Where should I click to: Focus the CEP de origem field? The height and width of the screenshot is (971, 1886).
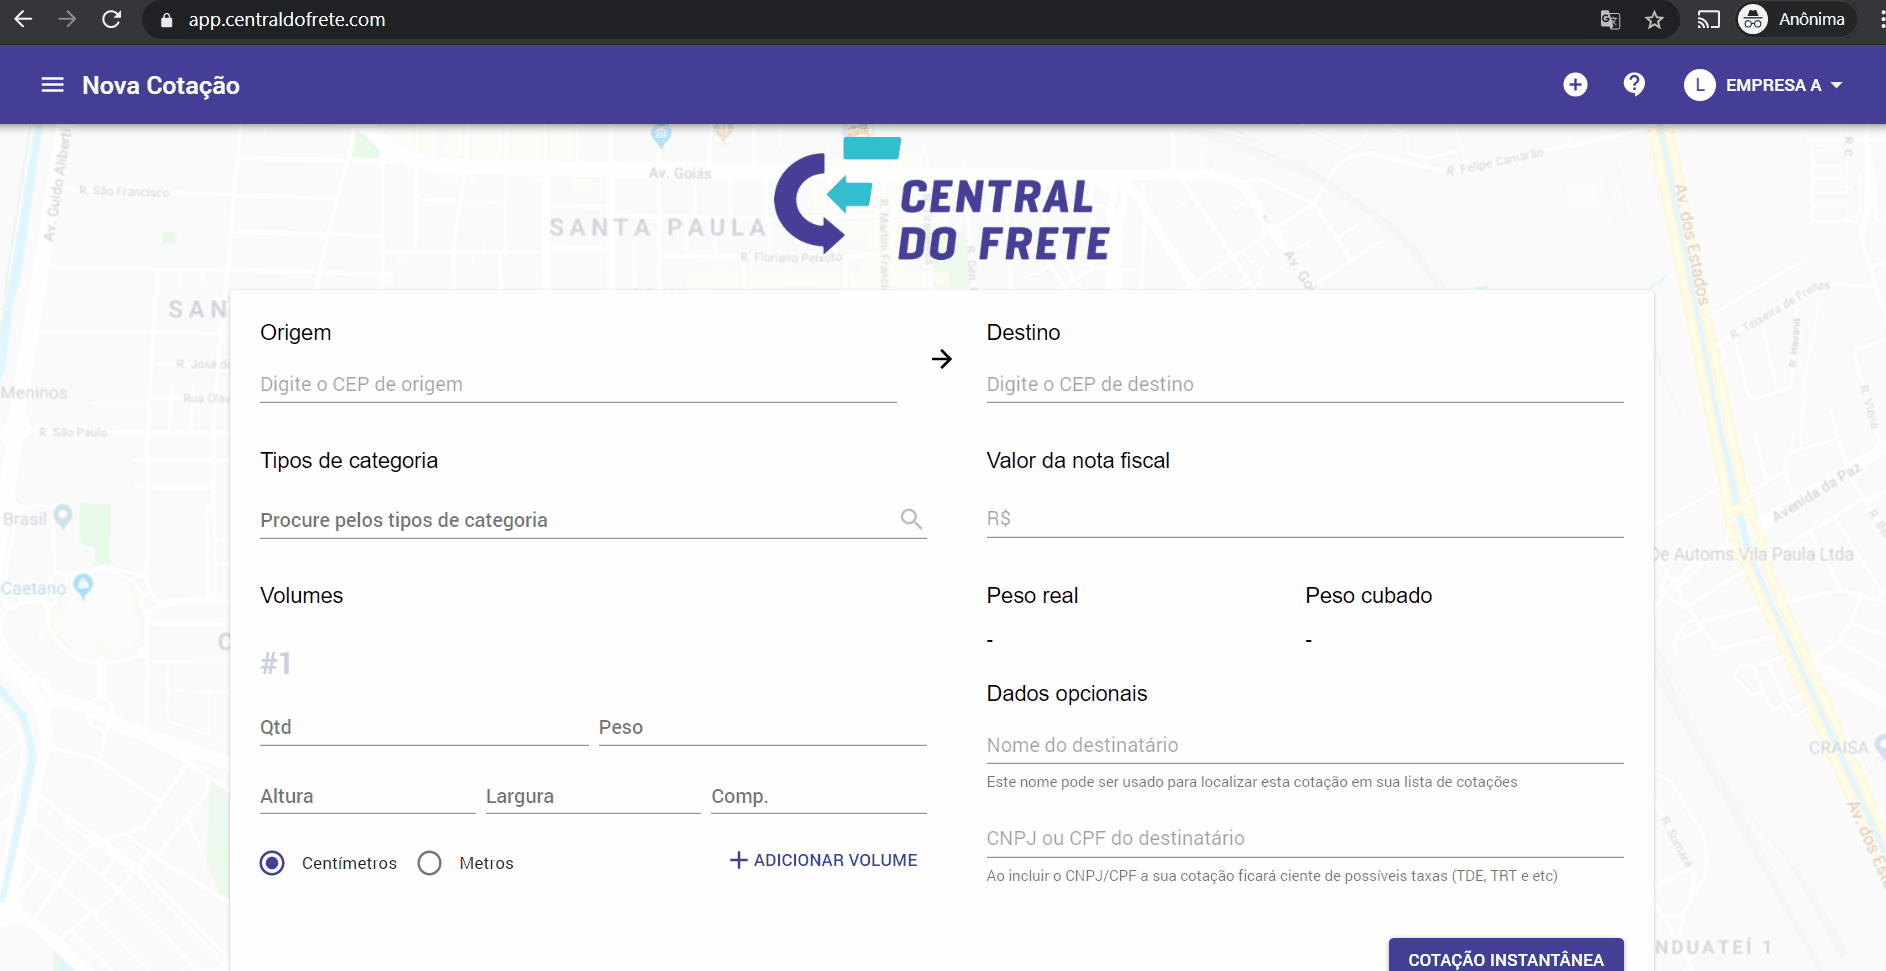pos(578,384)
